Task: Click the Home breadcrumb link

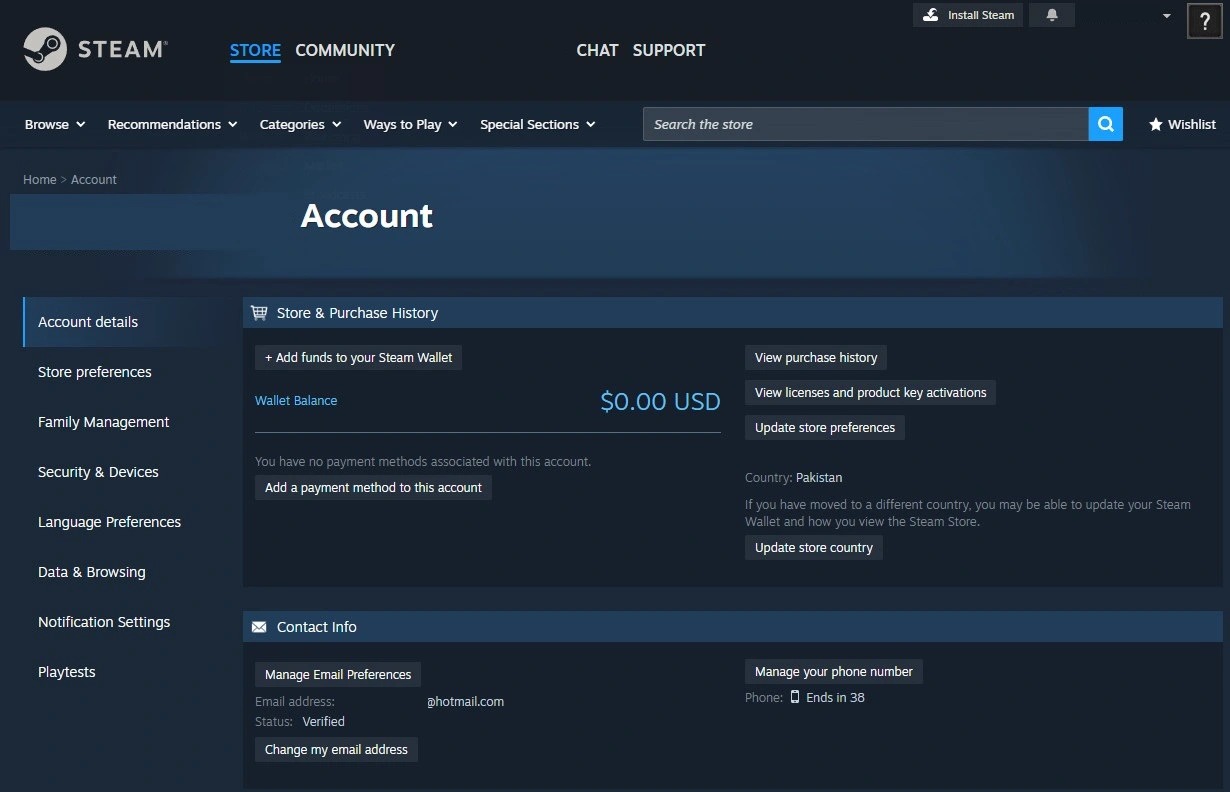Action: [40, 180]
